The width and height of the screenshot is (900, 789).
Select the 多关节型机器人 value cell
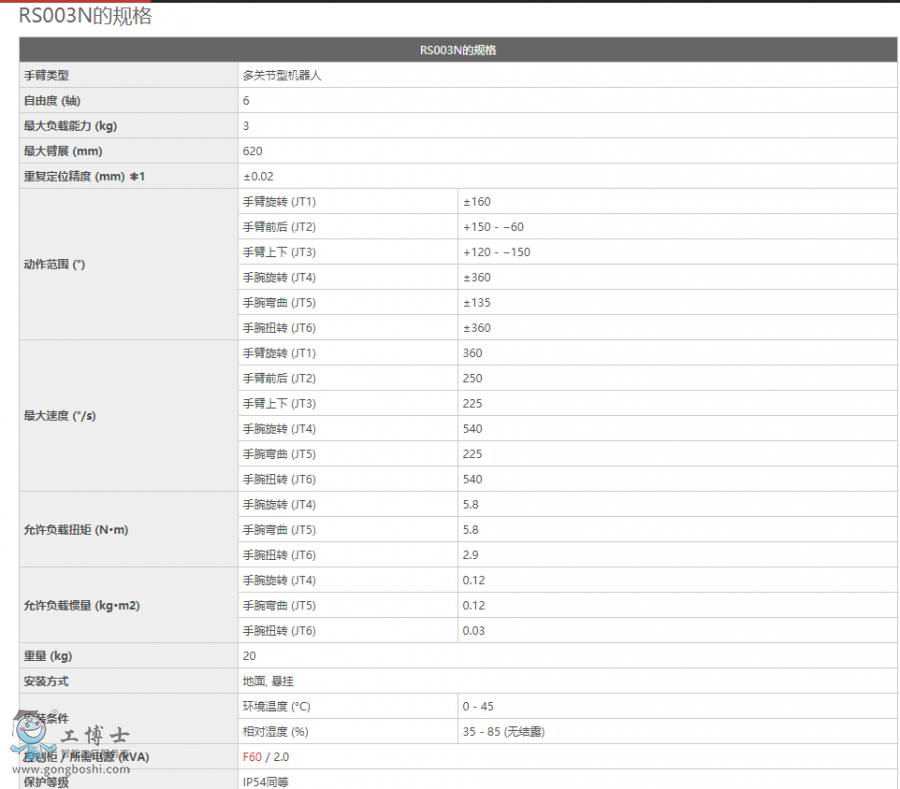coord(282,75)
